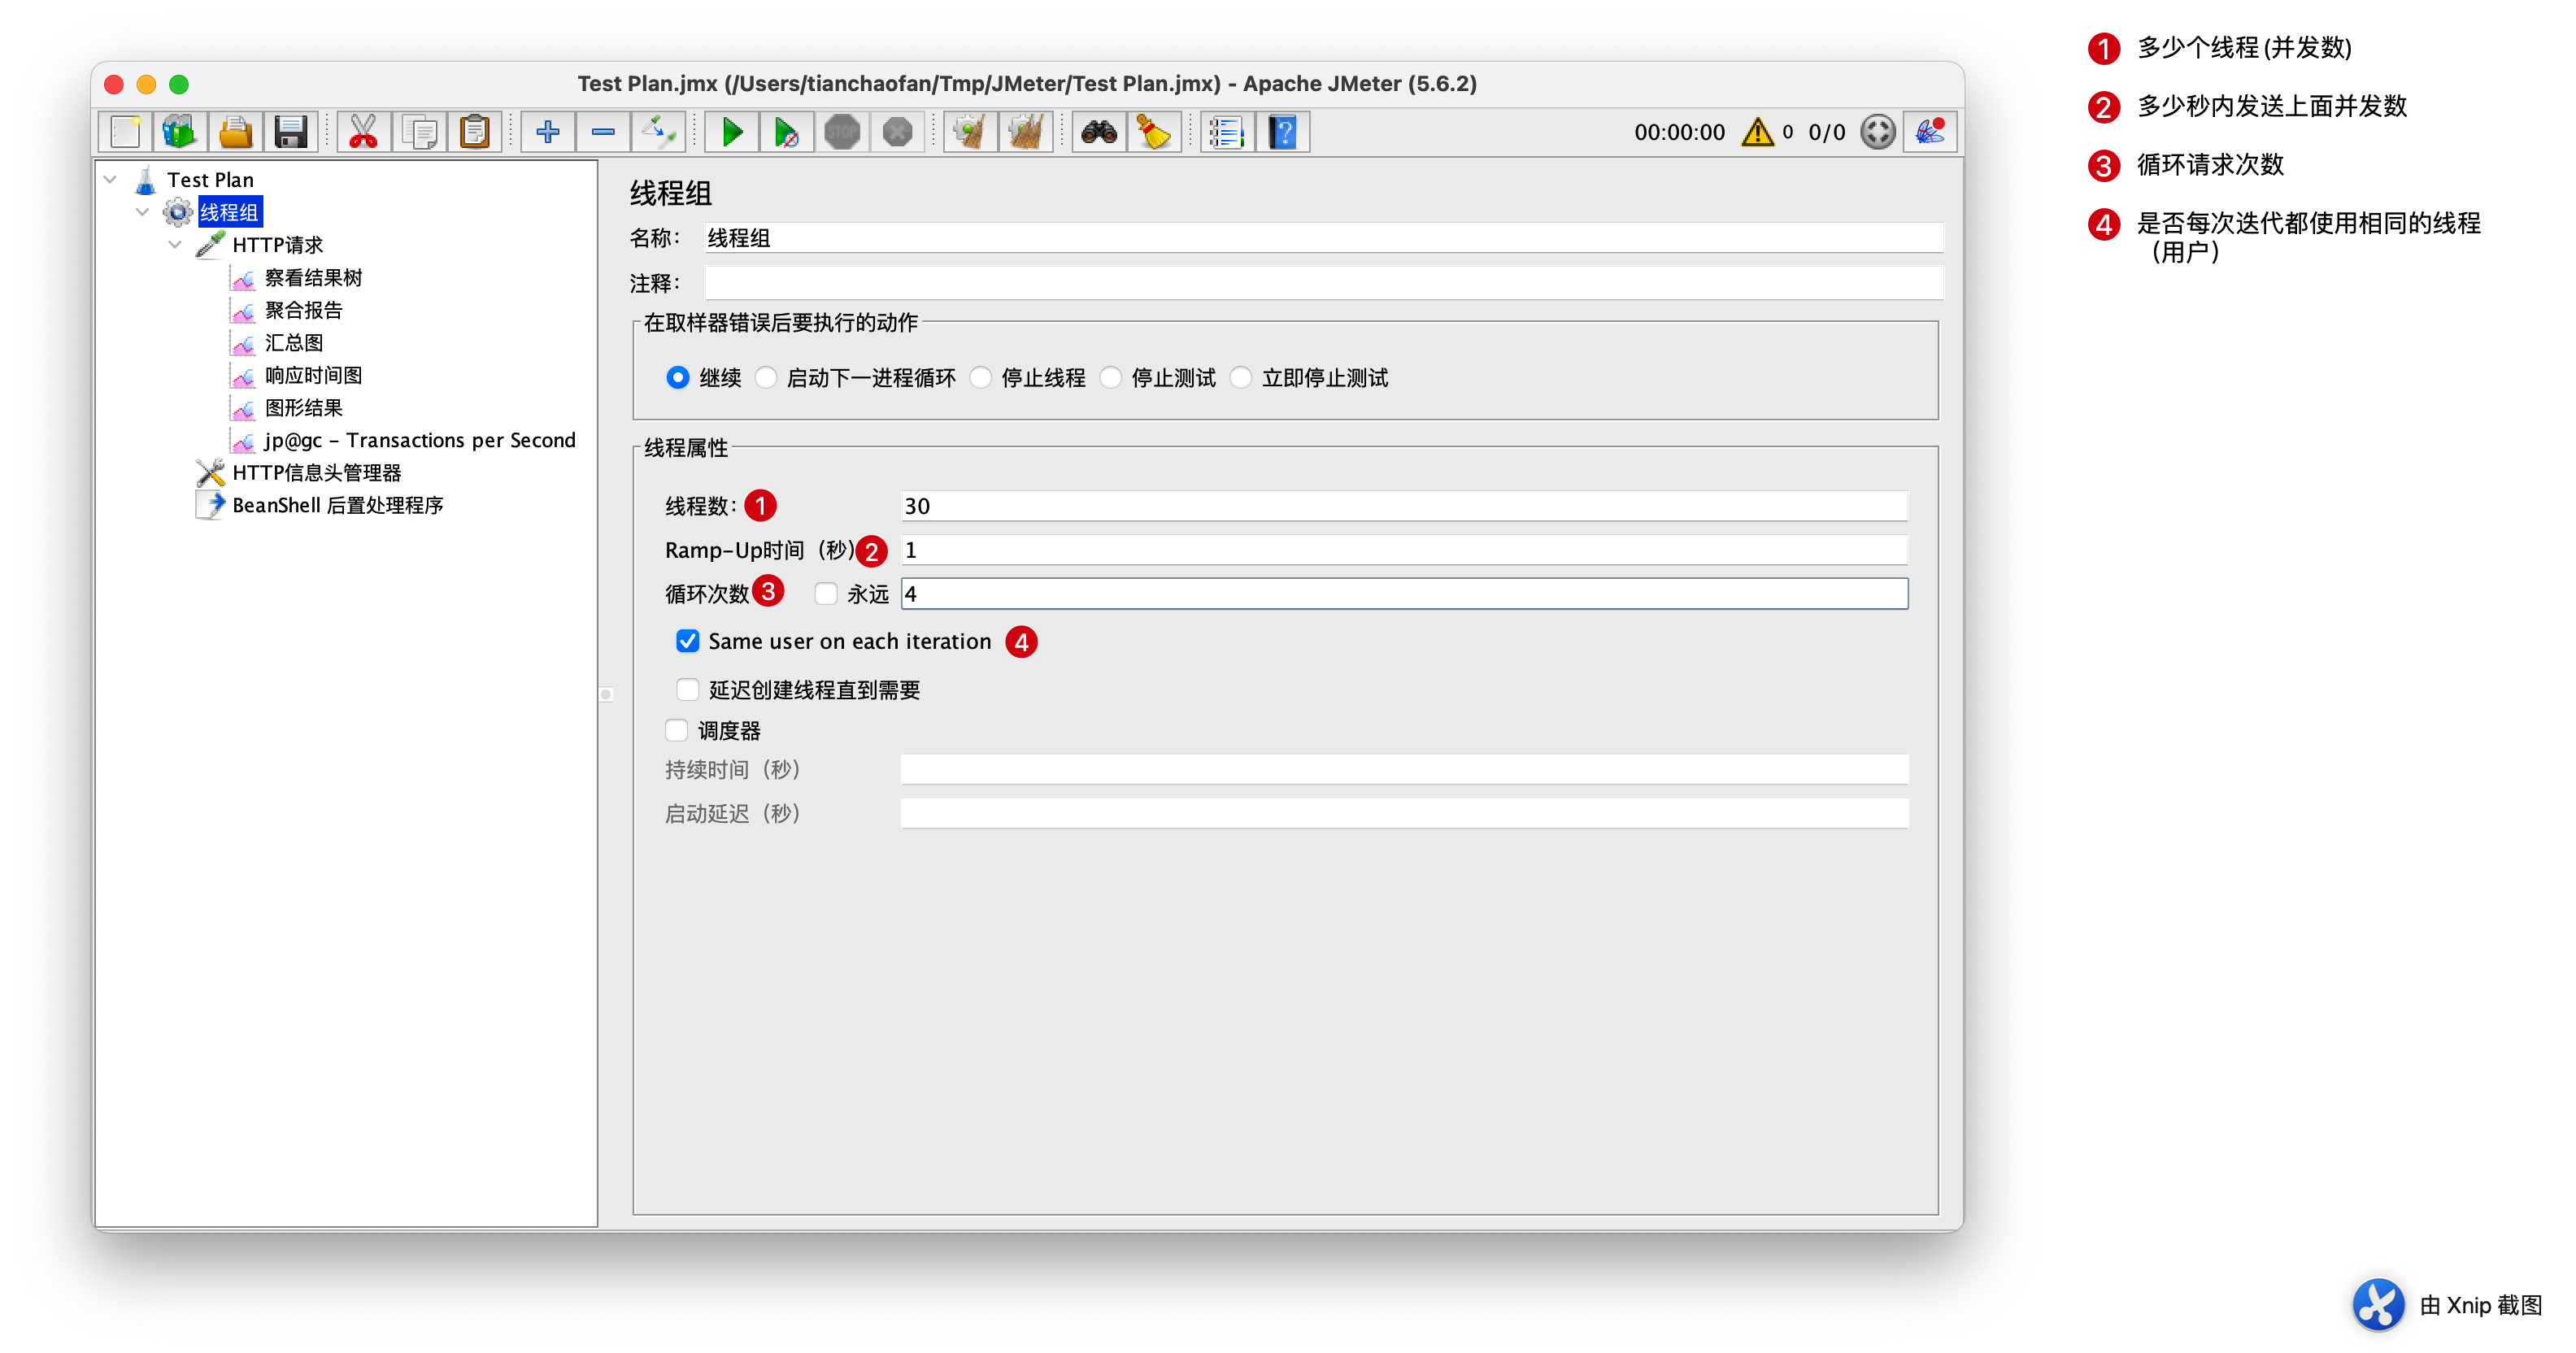Click the Stop test icon

point(842,132)
